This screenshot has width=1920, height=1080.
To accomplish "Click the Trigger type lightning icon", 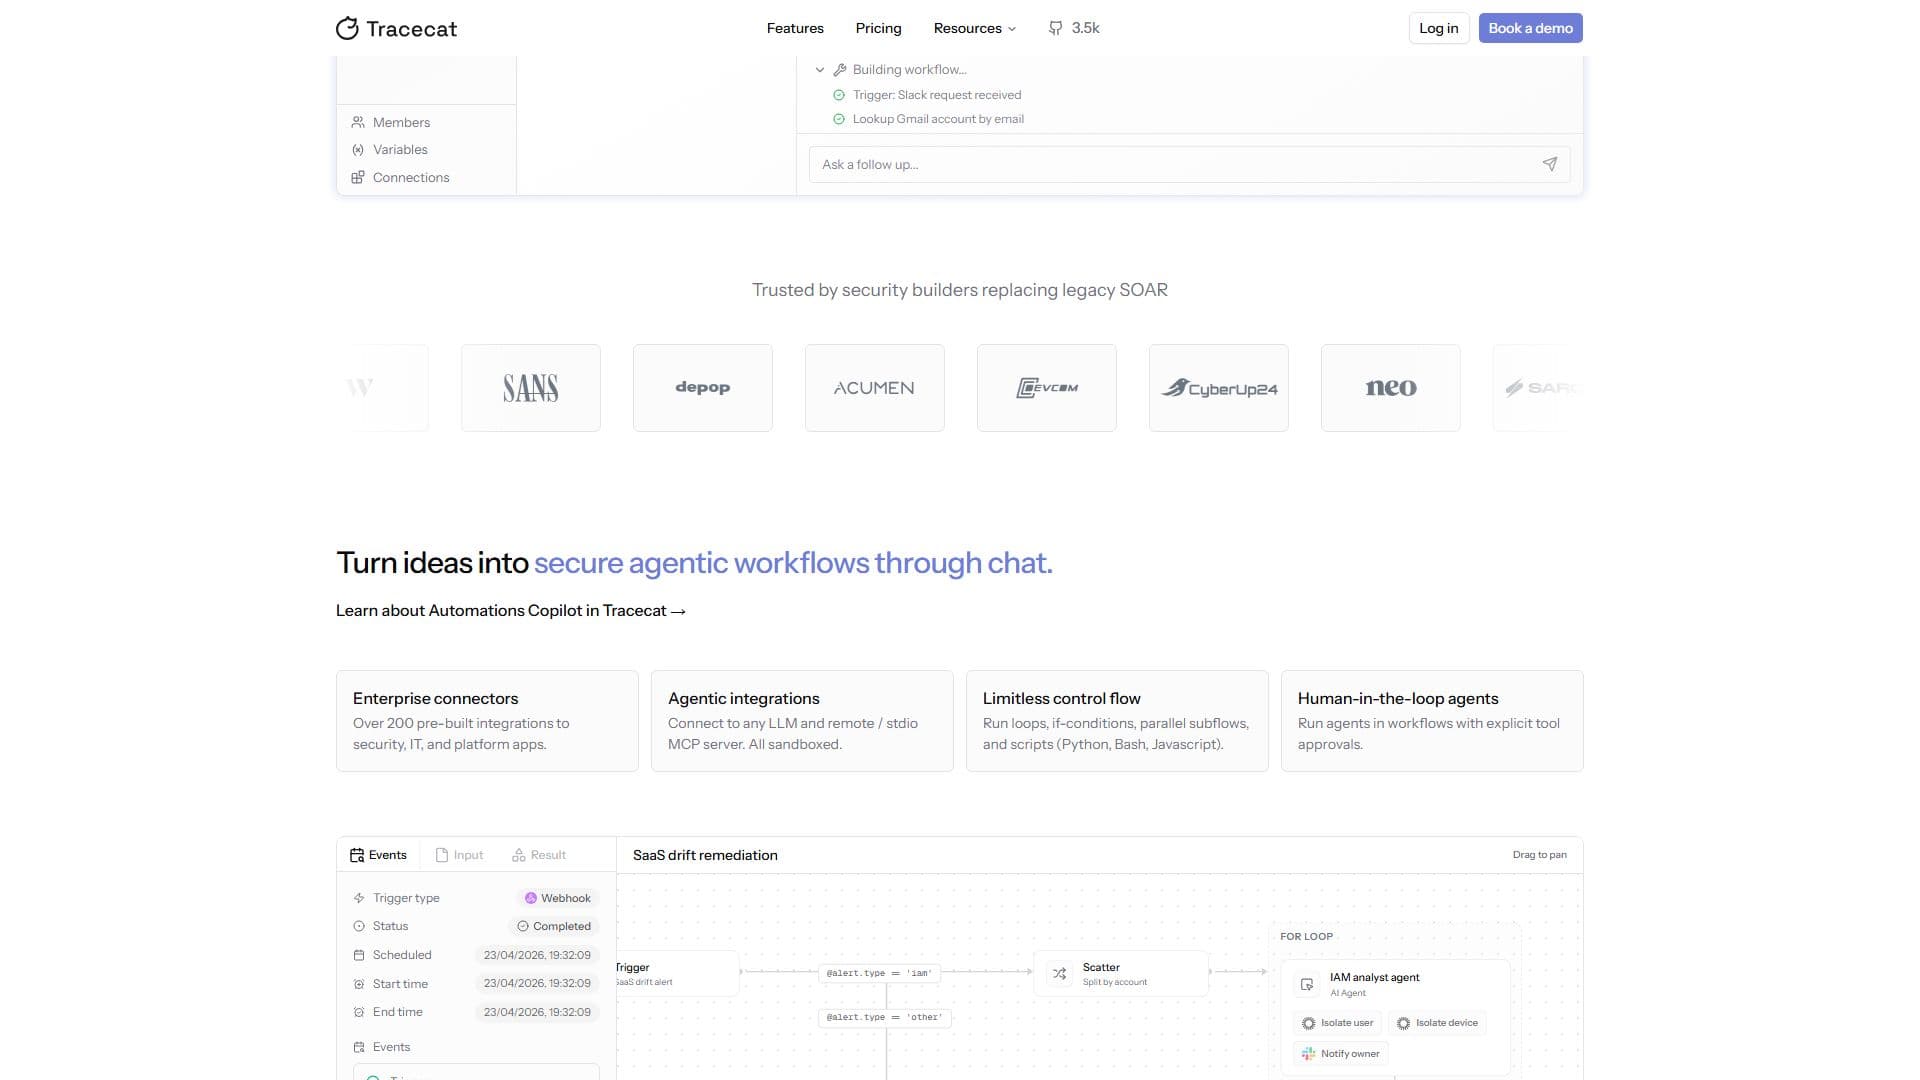I will point(359,898).
